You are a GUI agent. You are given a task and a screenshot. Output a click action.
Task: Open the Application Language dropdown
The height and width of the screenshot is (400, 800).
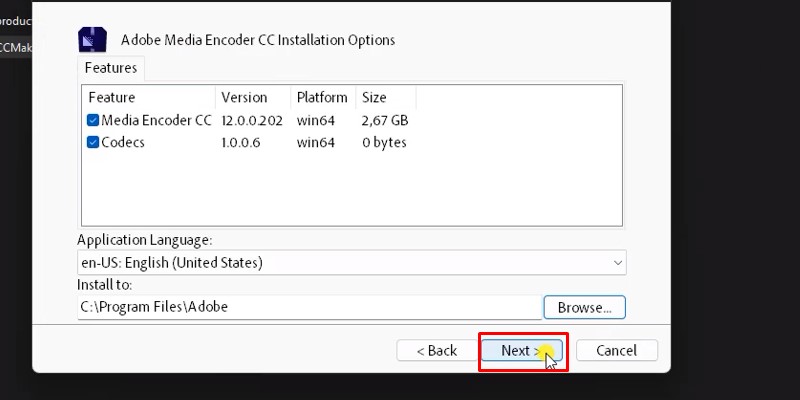pyautogui.click(x=351, y=263)
